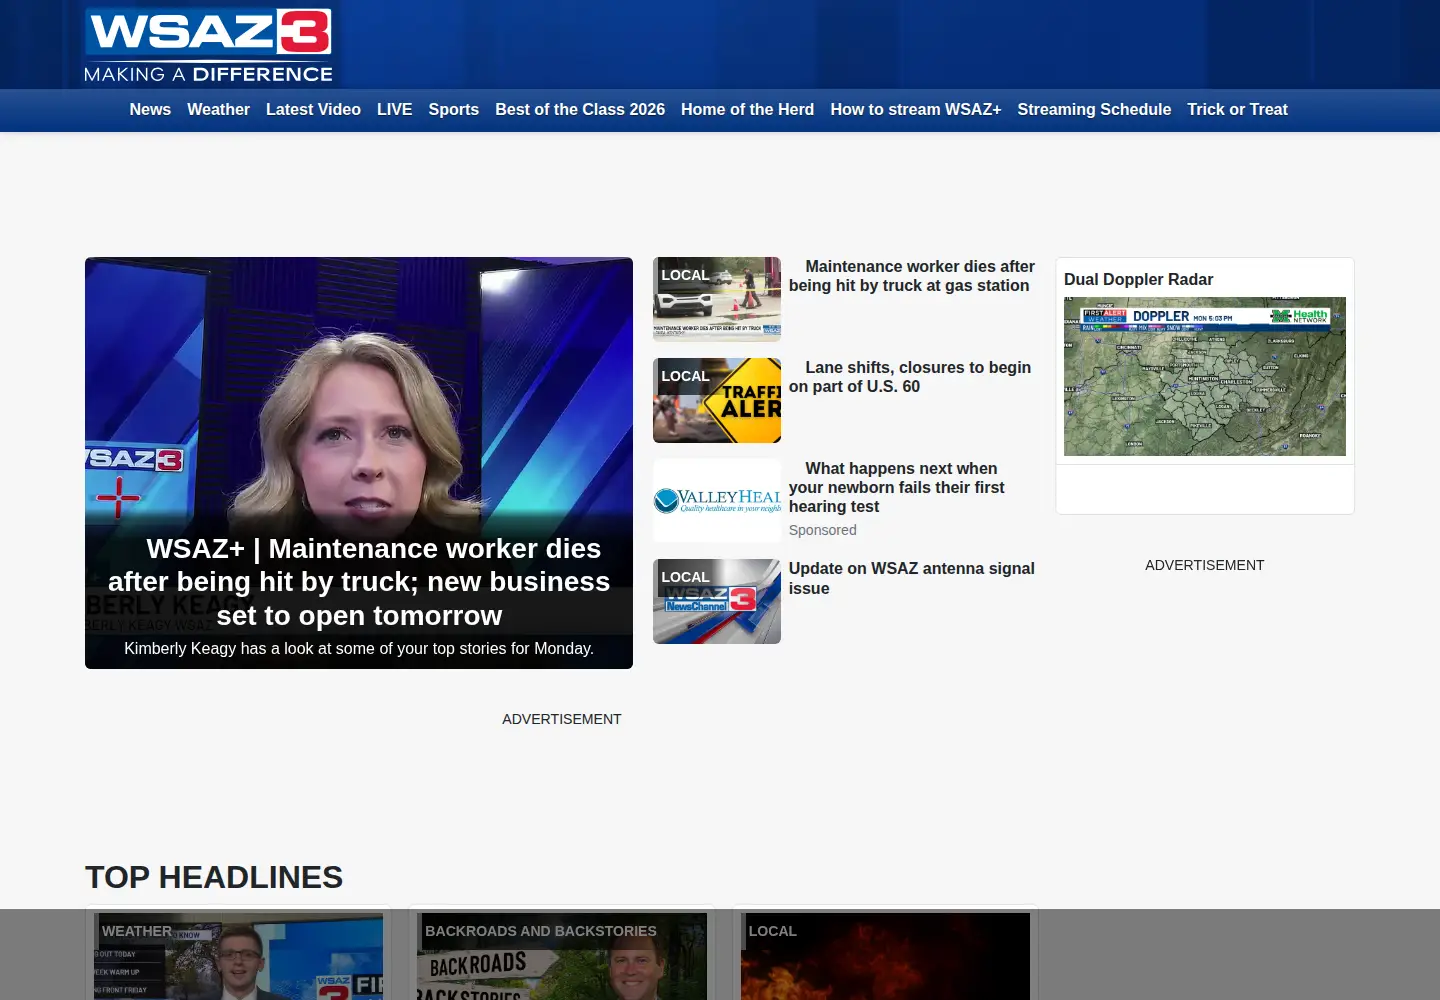Read newborn hearing test sponsored article
The width and height of the screenshot is (1440, 1000).
coord(897,487)
